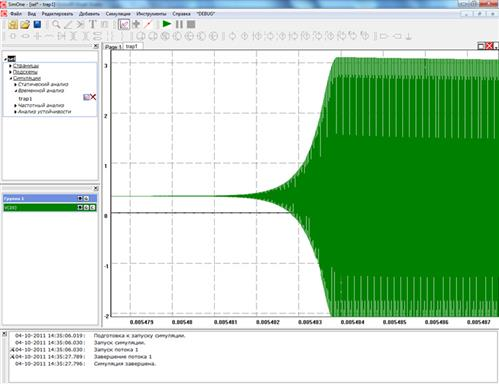The width and height of the screenshot is (499, 384).
Task: Click last small button on green trace row
Action: pos(93,207)
